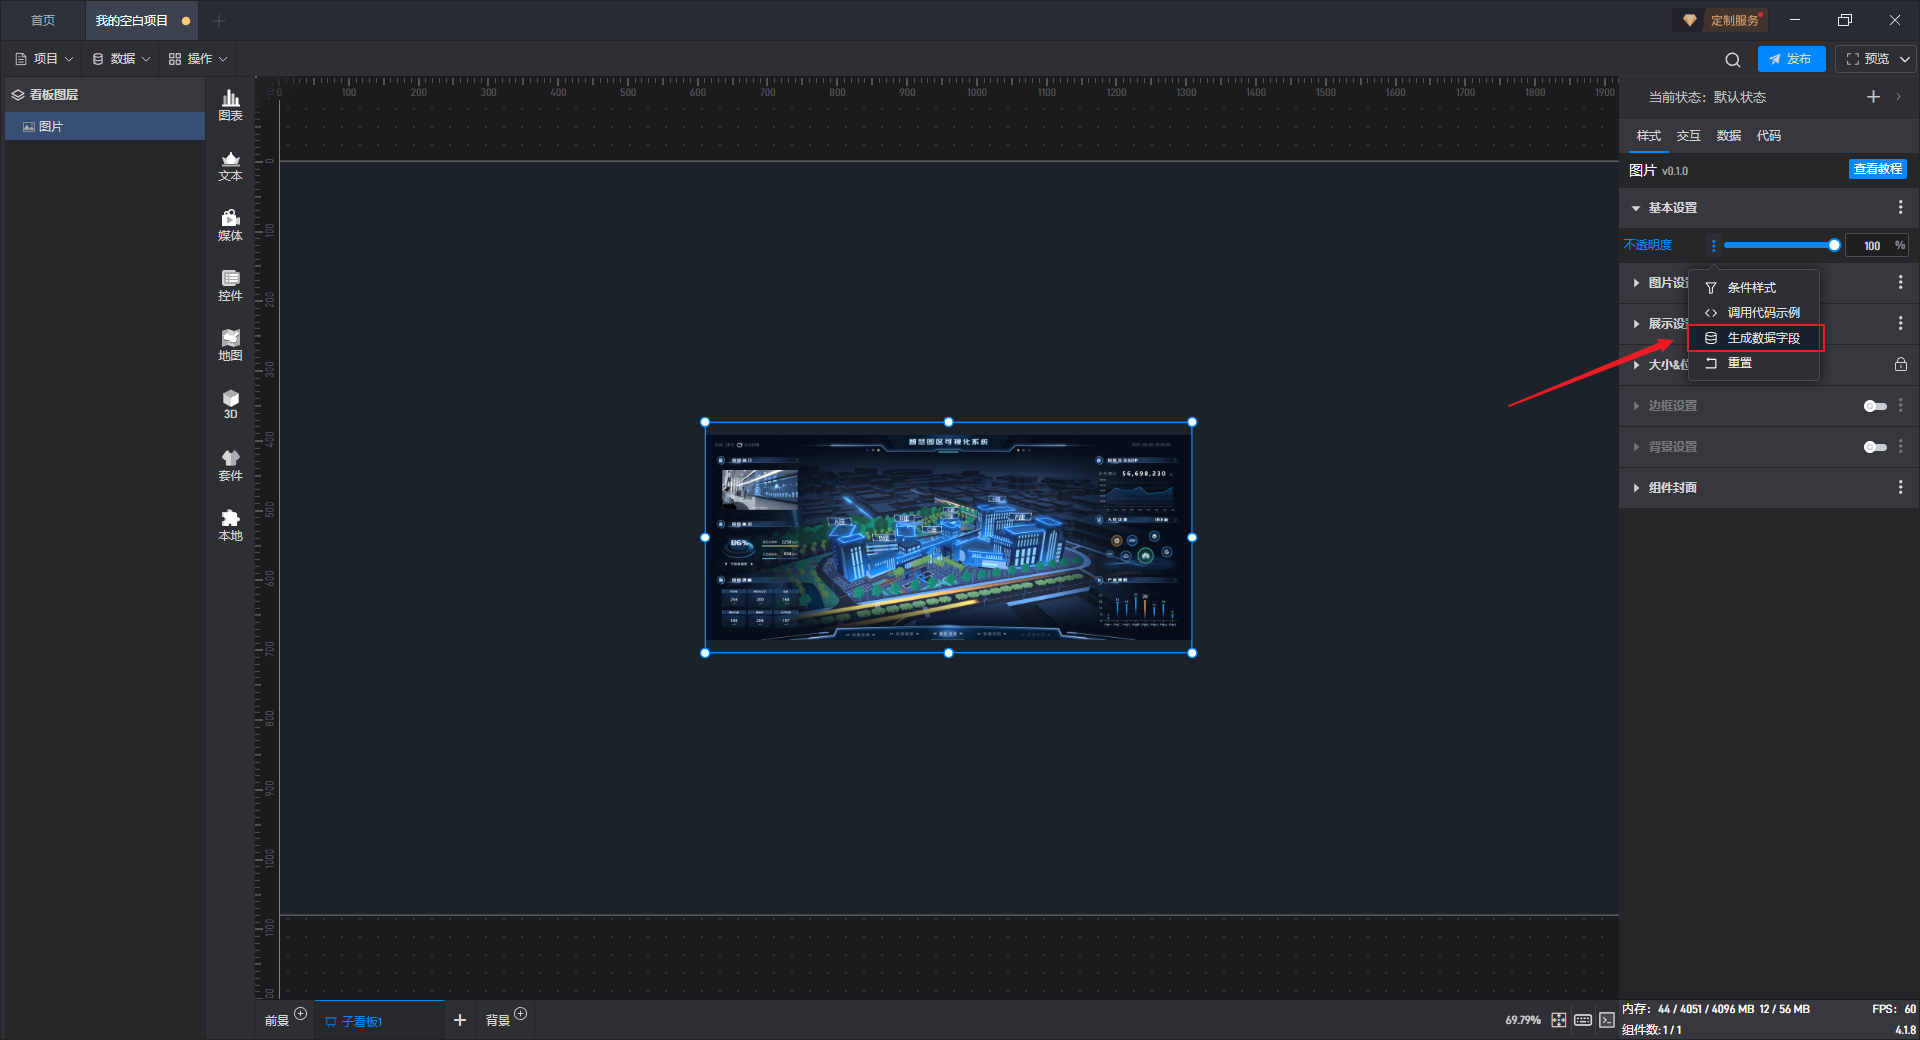Choose 生成数据字段 from the context menu

pos(1762,338)
